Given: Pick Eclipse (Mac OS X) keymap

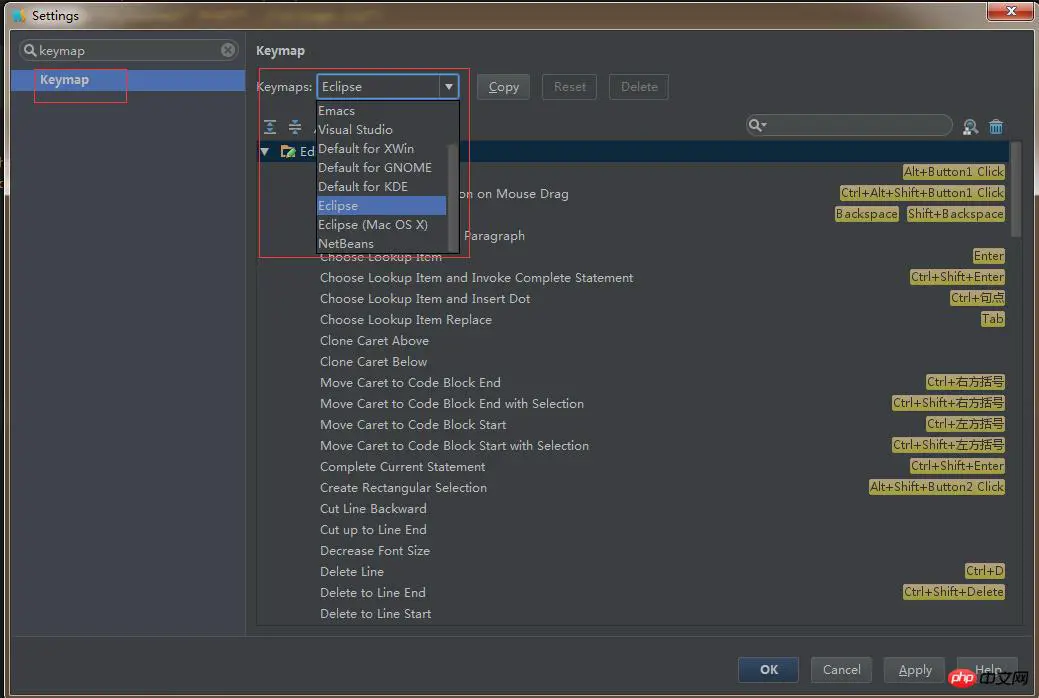Looking at the screenshot, I should [x=382, y=225].
